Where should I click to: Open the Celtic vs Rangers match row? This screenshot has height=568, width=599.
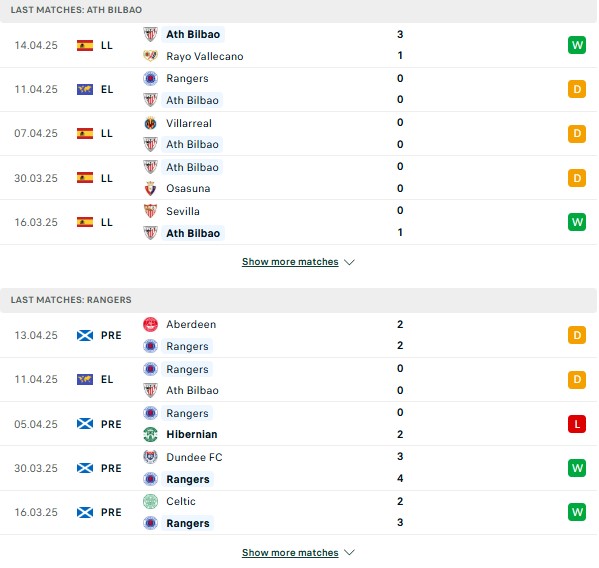298,512
